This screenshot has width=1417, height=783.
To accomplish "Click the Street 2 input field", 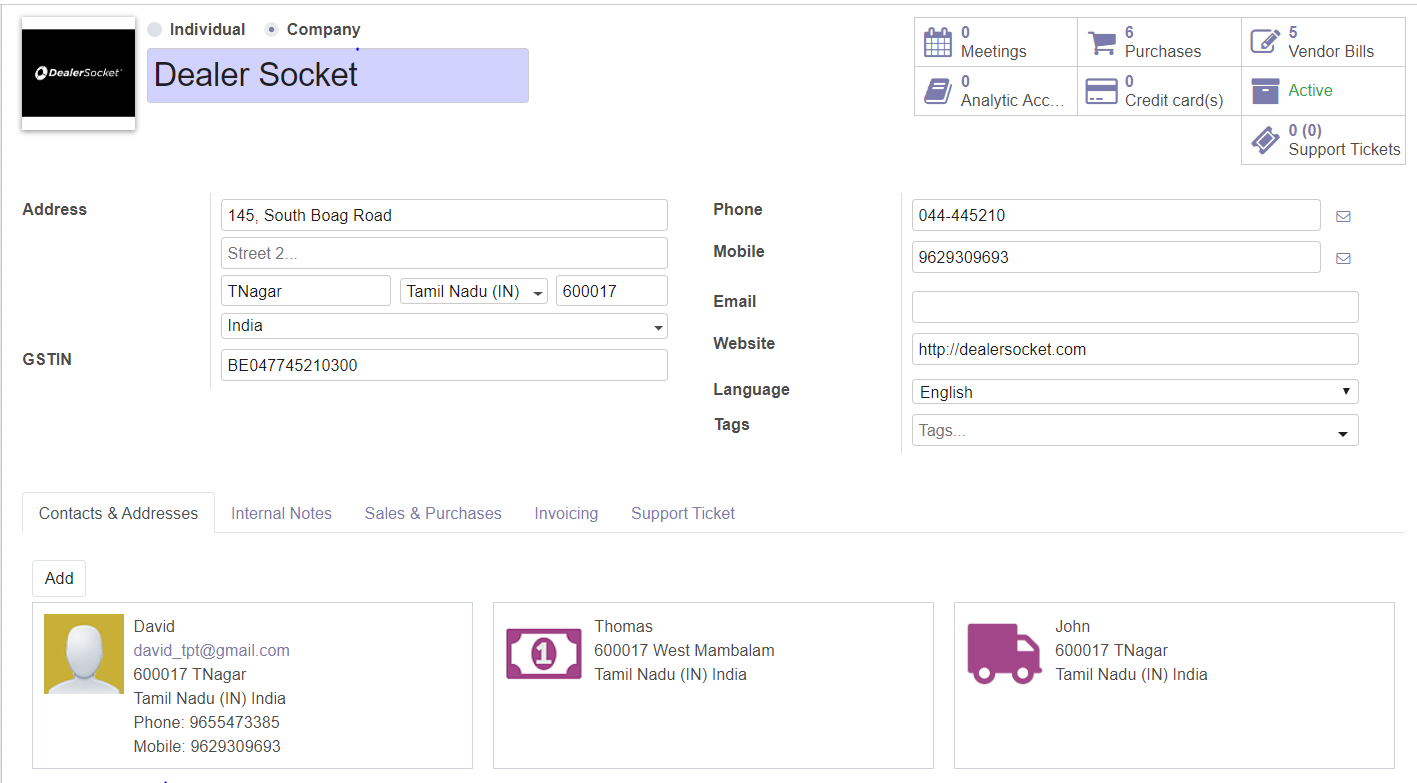I will (x=444, y=253).
